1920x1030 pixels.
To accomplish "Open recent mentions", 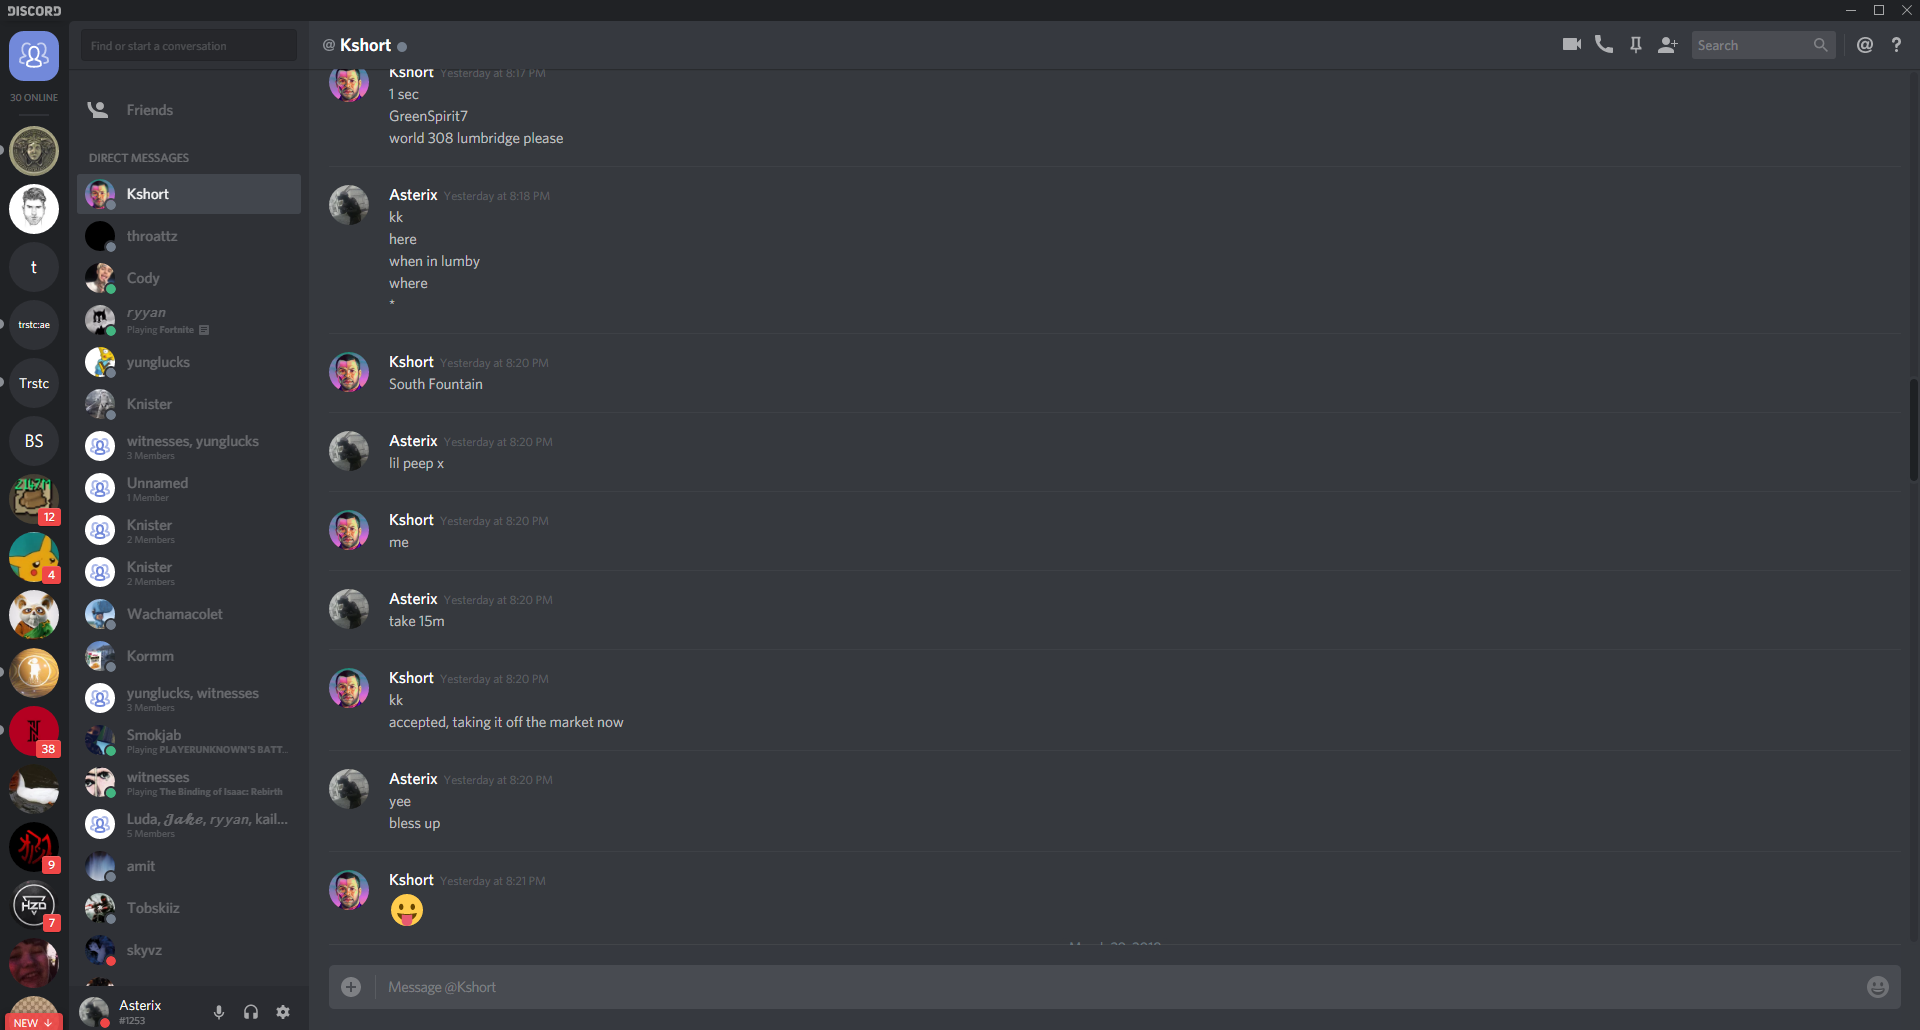I will coord(1865,45).
